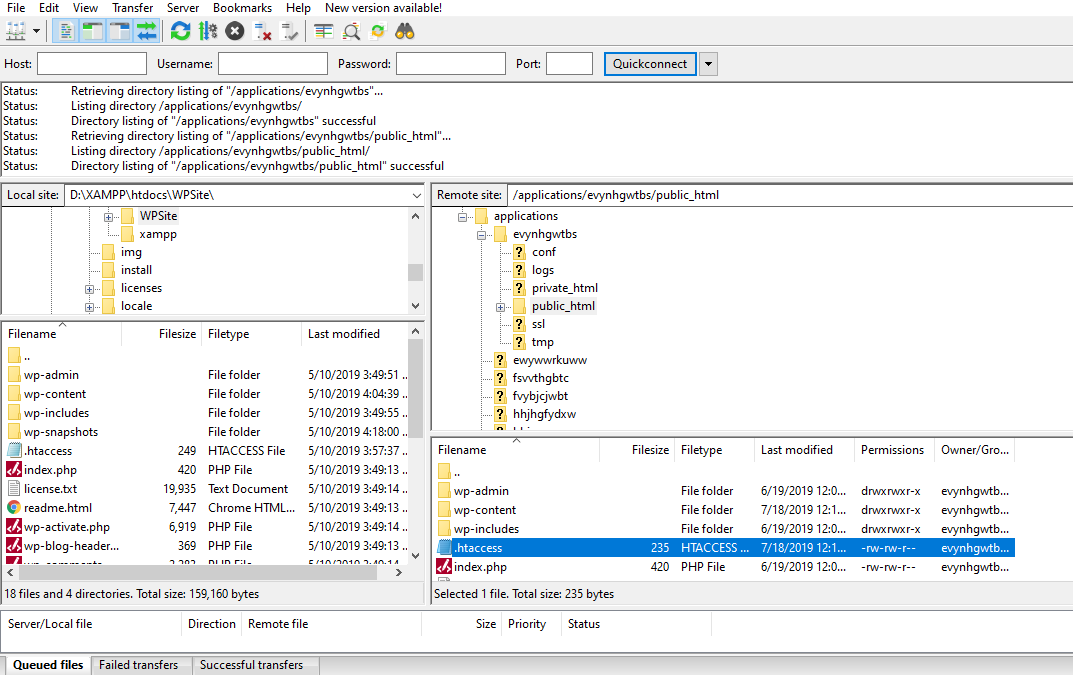Select the local index.php file icon

pyautogui.click(x=14, y=470)
